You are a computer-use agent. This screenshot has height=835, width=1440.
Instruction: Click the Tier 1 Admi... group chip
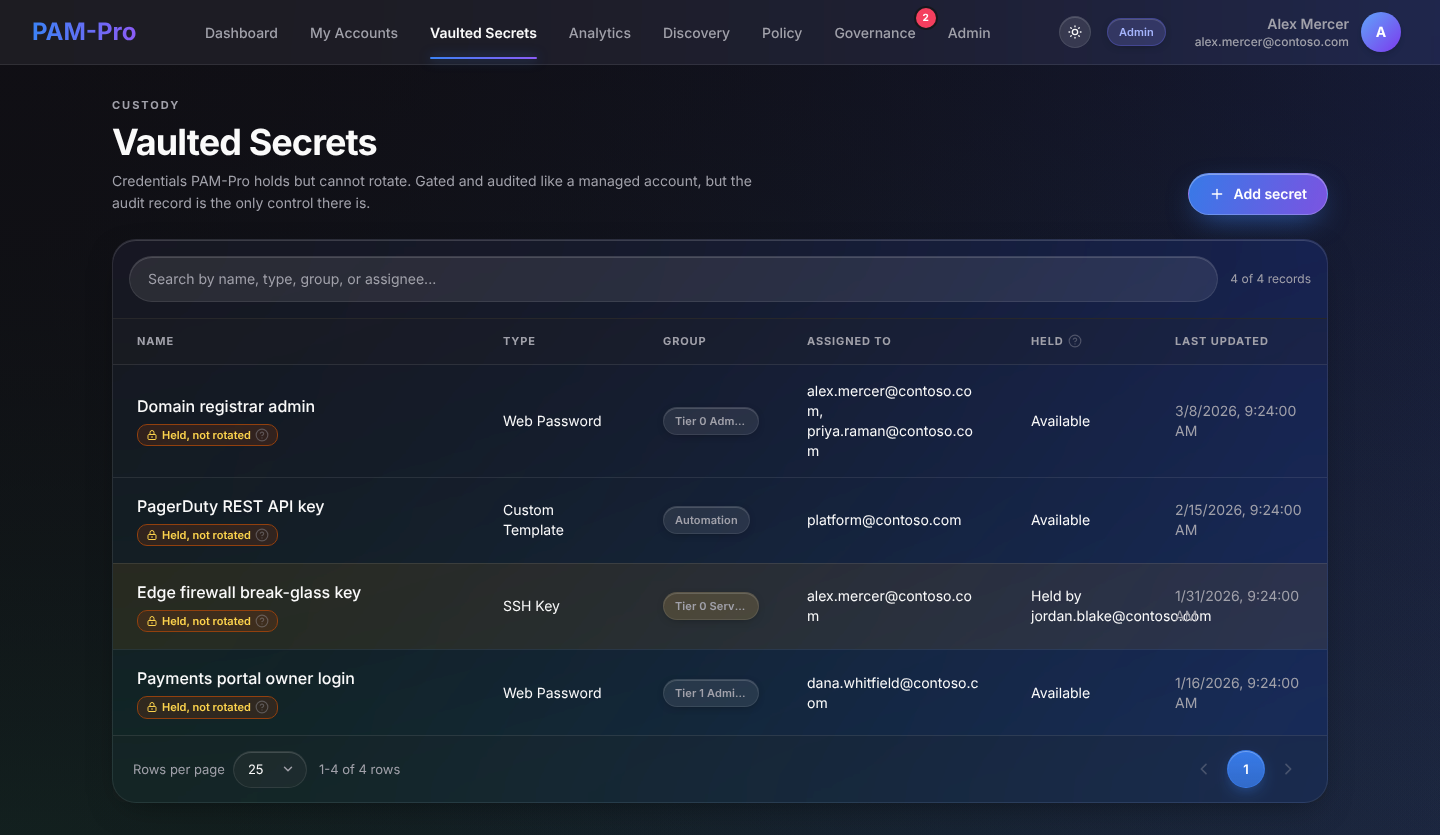(x=710, y=693)
